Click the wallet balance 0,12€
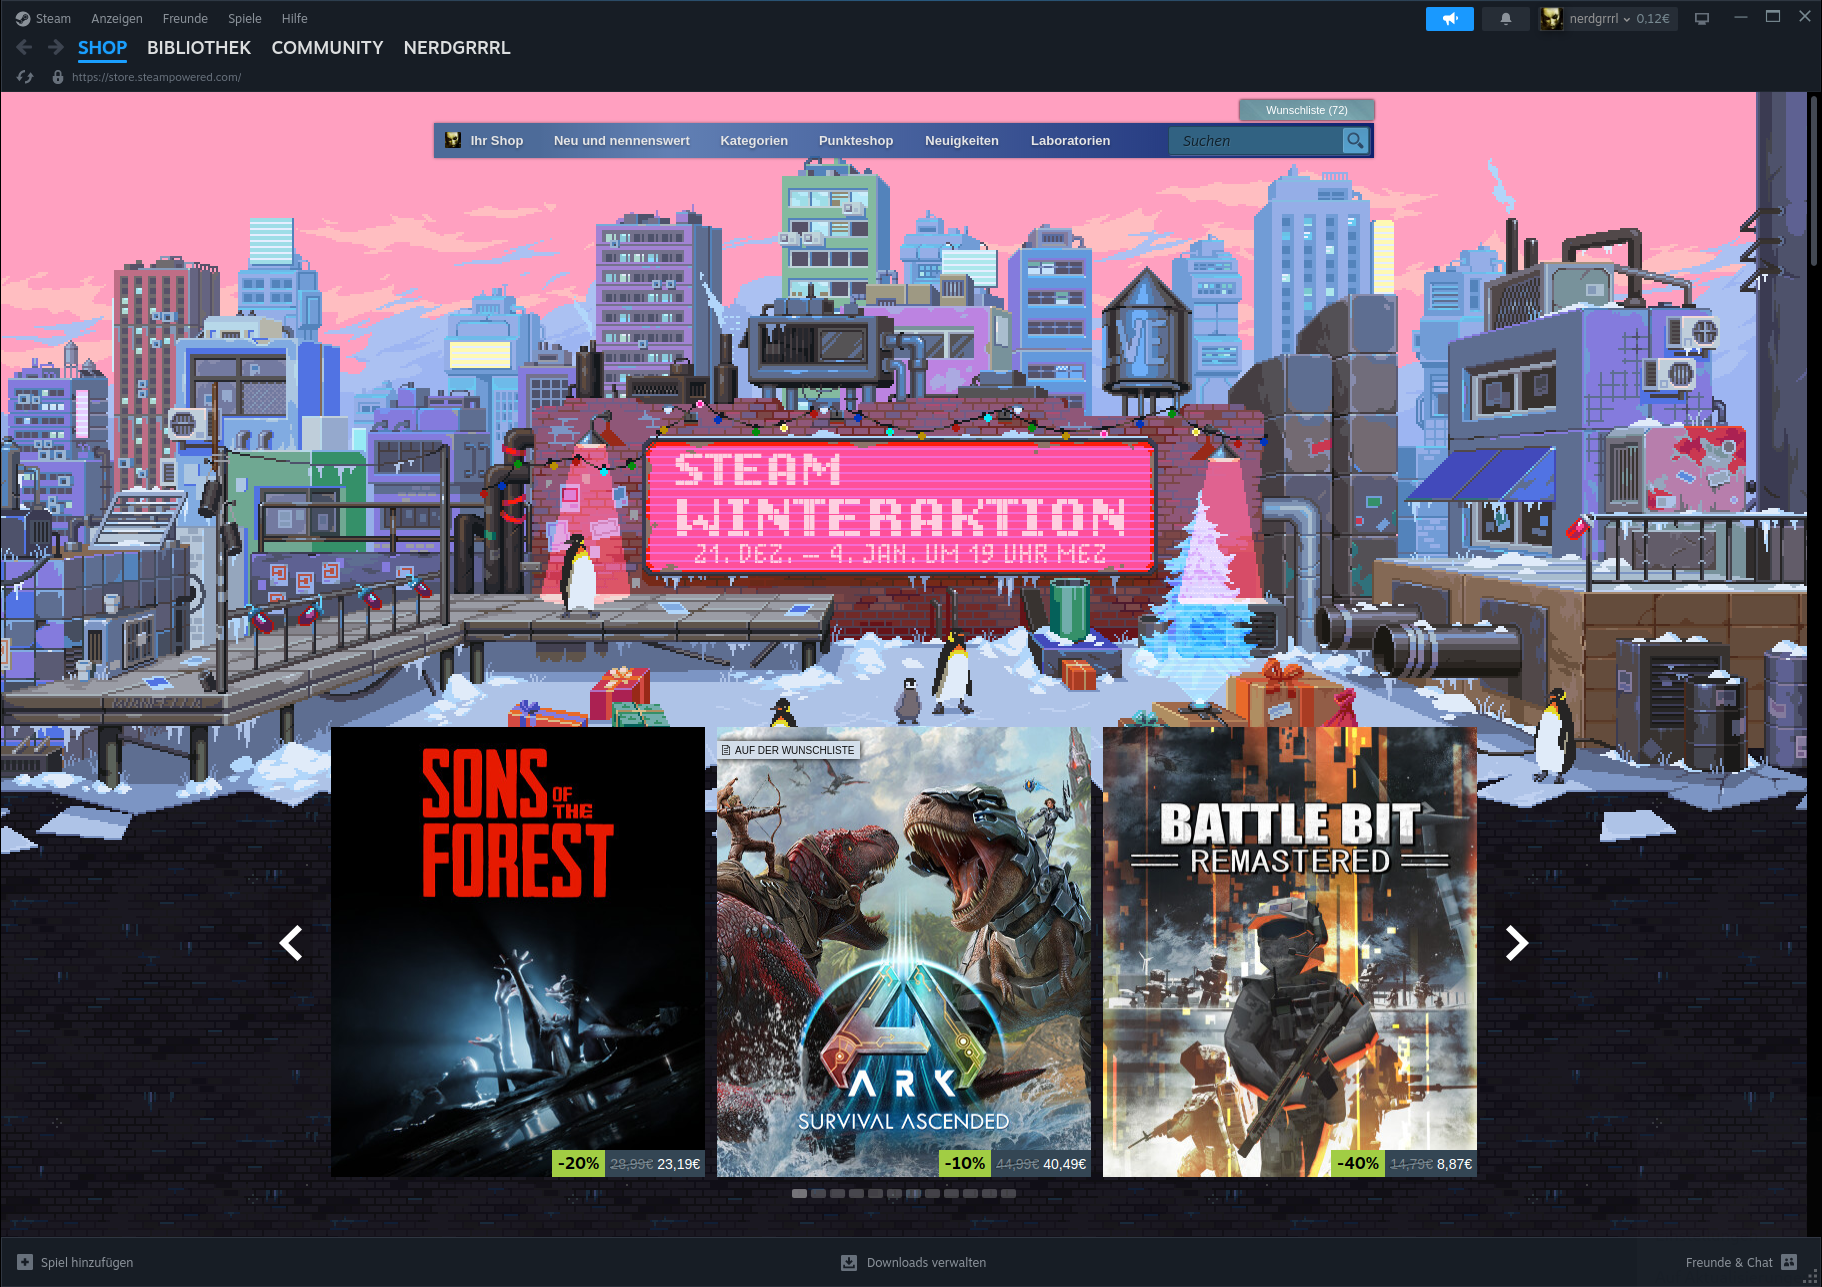This screenshot has width=1822, height=1287. coord(1653,18)
